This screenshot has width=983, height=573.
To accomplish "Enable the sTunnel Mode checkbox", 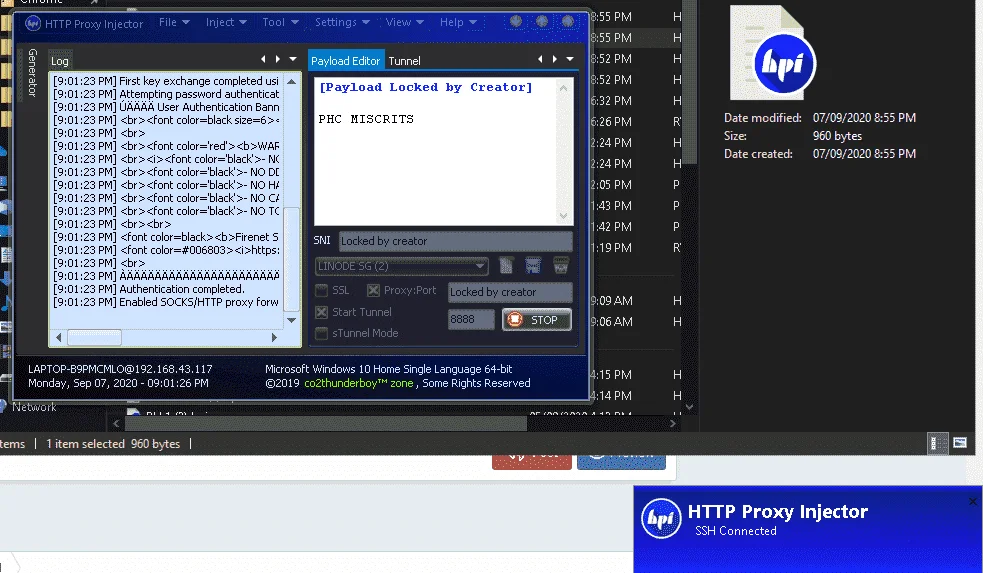I will point(322,334).
